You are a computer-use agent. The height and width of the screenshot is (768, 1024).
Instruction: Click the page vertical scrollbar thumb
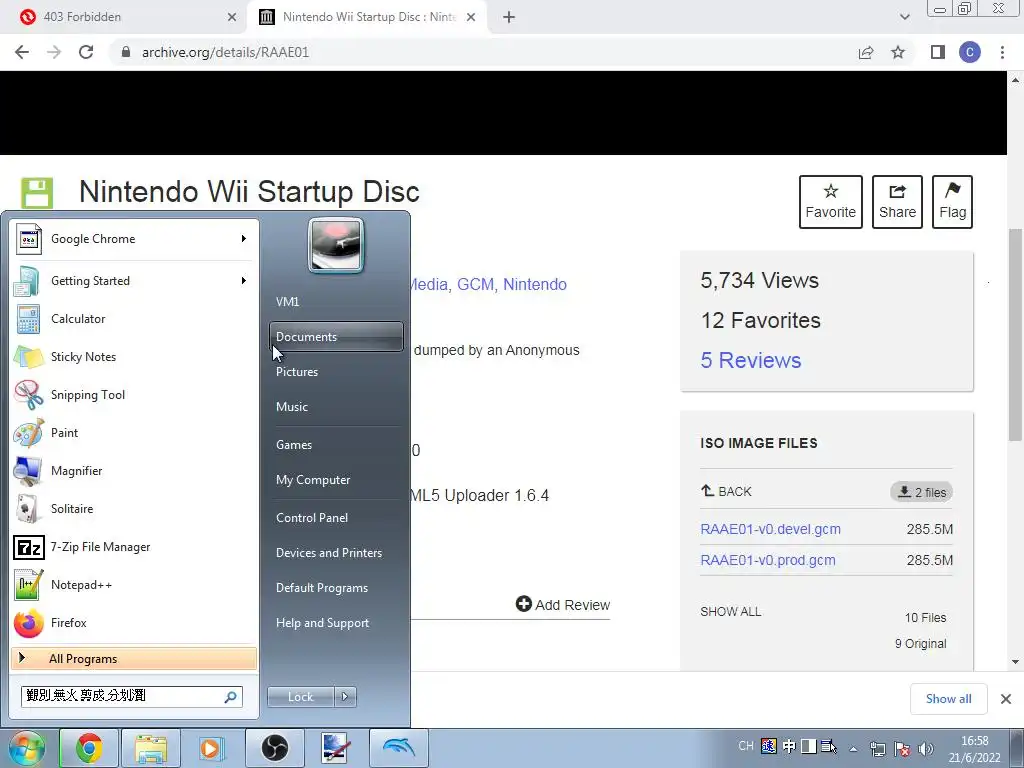[1016, 334]
